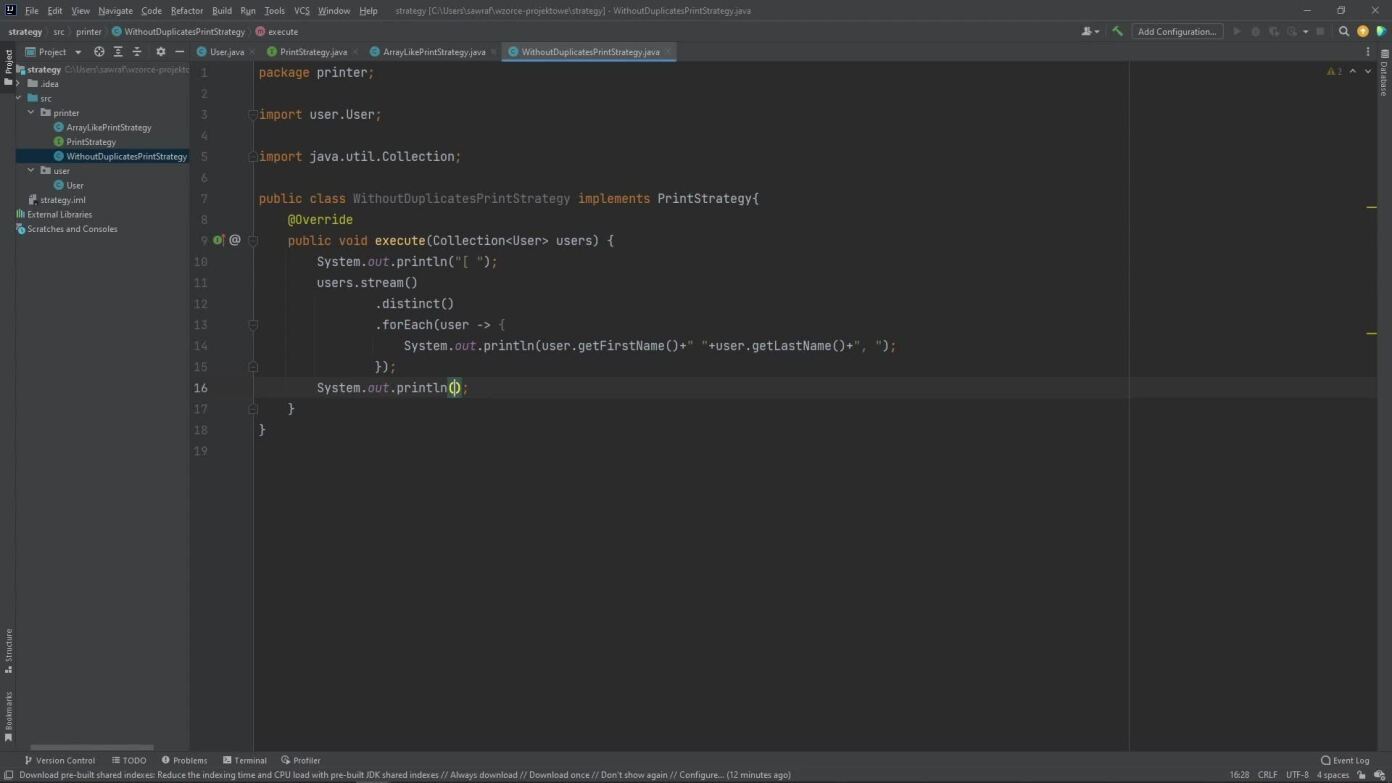Switch to ArrayLikePrintStrategy.java tab
The height and width of the screenshot is (783, 1392).
click(x=434, y=52)
